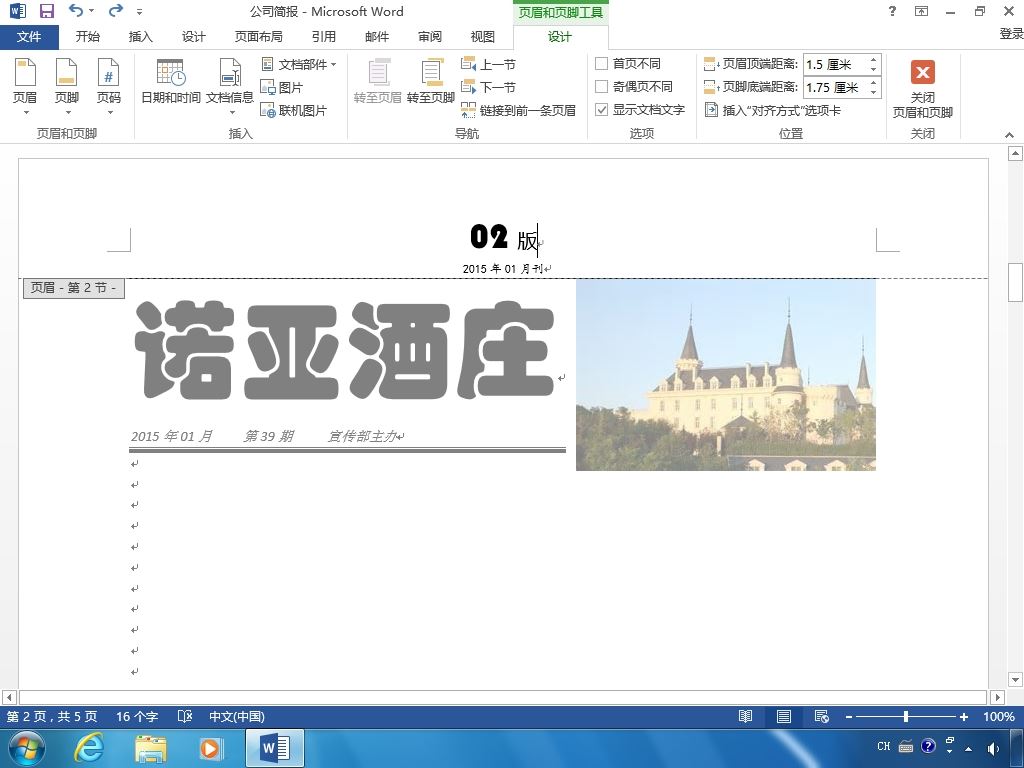Switch to the 视图 tab
Image resolution: width=1024 pixels, height=768 pixels.
pyautogui.click(x=483, y=37)
